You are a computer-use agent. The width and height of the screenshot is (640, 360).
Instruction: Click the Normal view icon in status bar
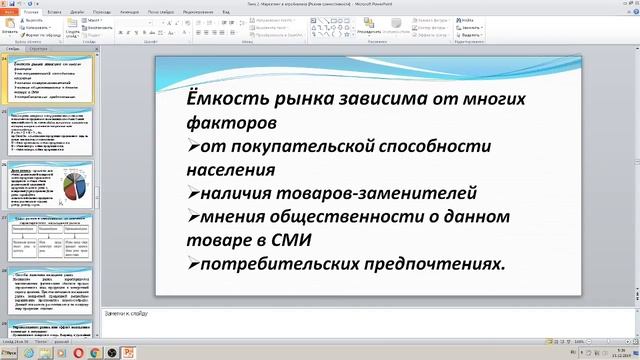pos(550,342)
